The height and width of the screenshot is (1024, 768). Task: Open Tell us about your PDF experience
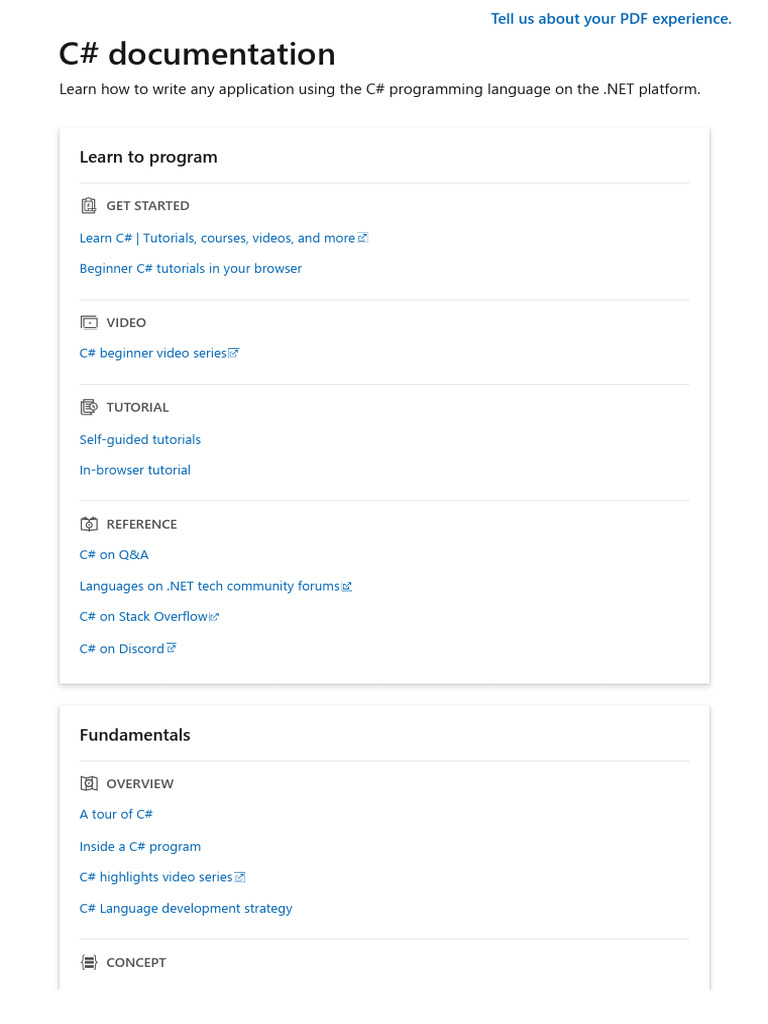611,19
